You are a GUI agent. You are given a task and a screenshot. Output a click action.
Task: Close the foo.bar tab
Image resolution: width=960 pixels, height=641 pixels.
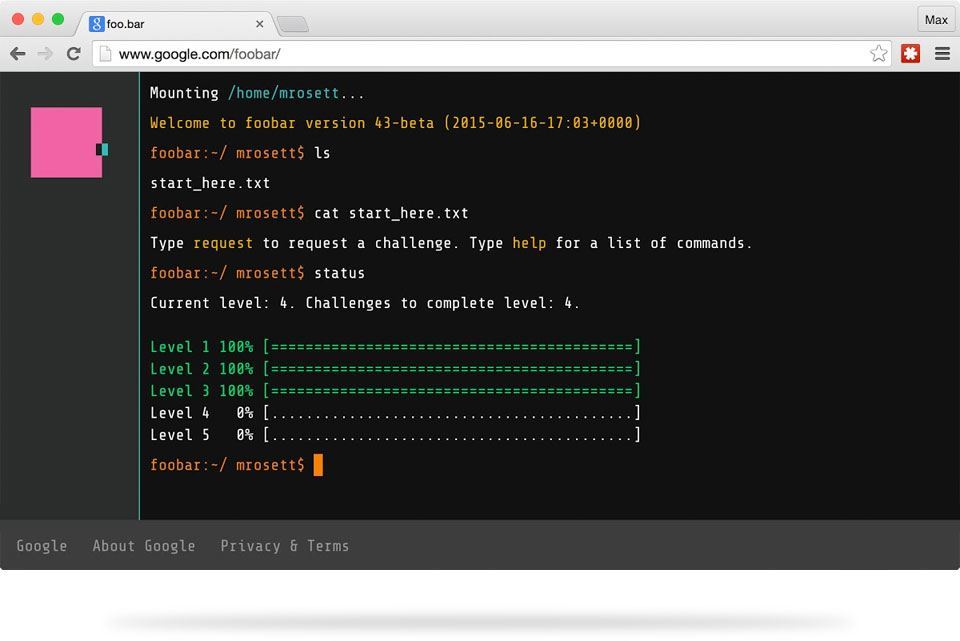(260, 24)
